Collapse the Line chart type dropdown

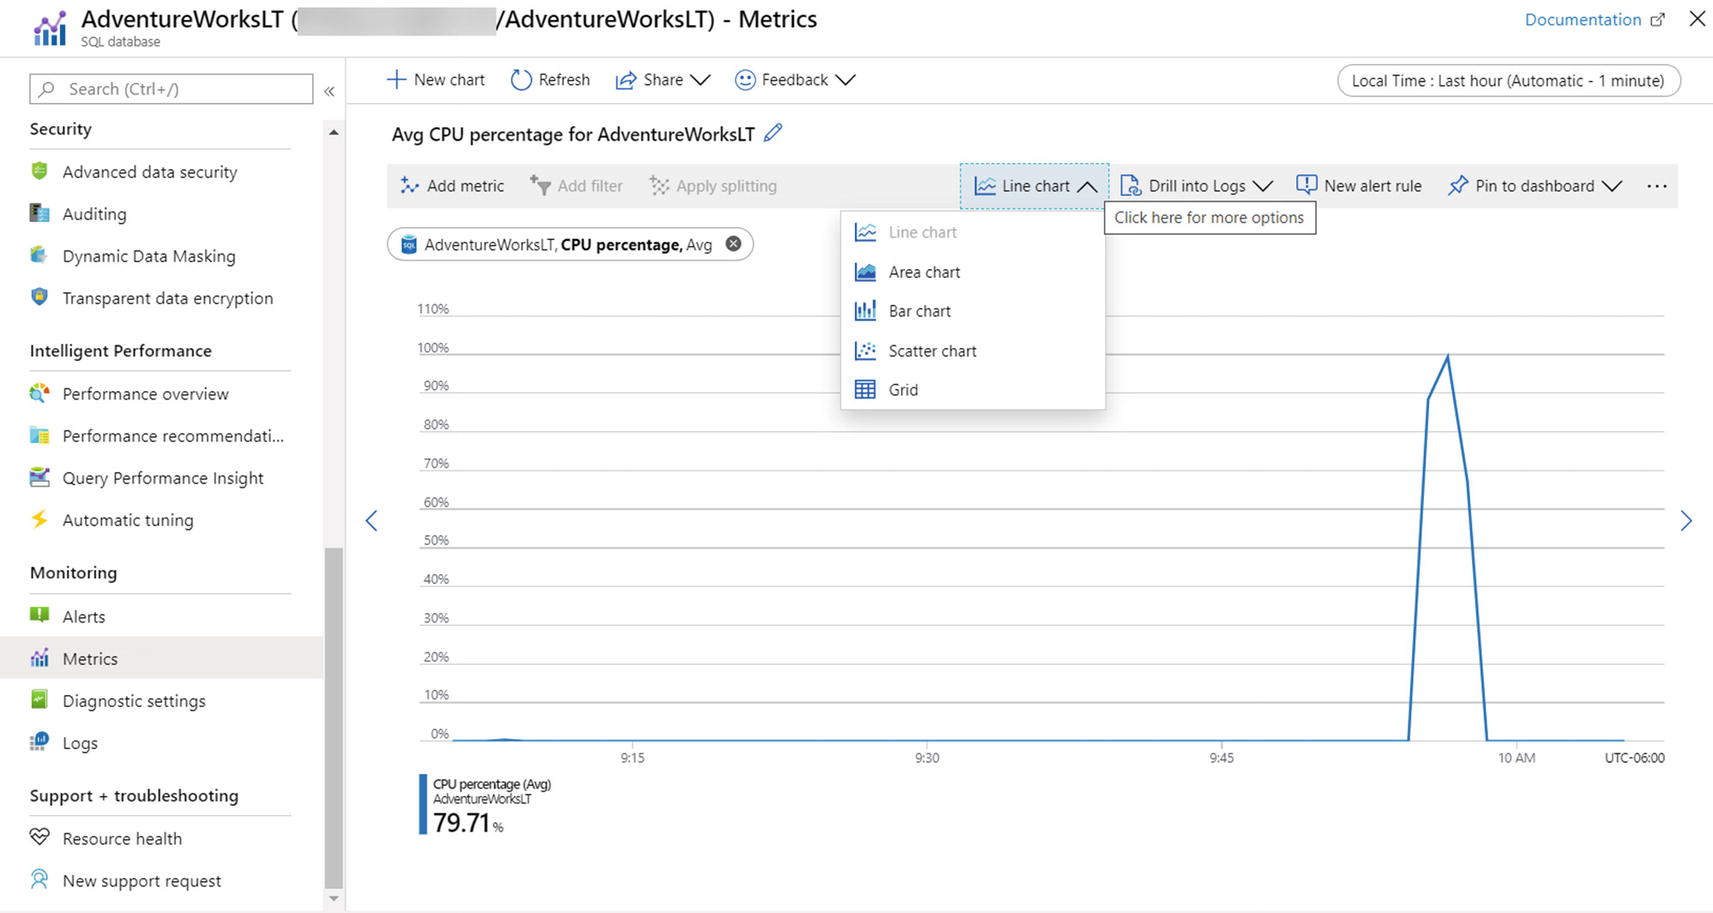pos(1034,186)
